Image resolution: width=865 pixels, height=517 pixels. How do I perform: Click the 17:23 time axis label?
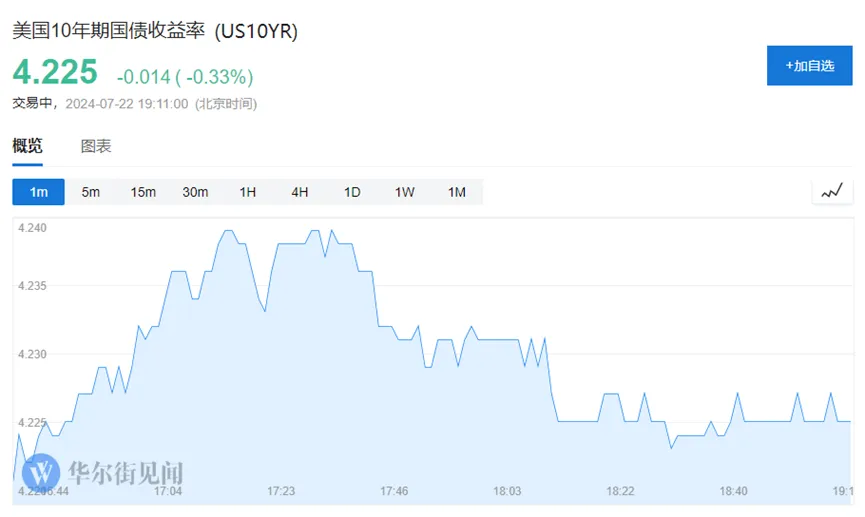pos(281,491)
